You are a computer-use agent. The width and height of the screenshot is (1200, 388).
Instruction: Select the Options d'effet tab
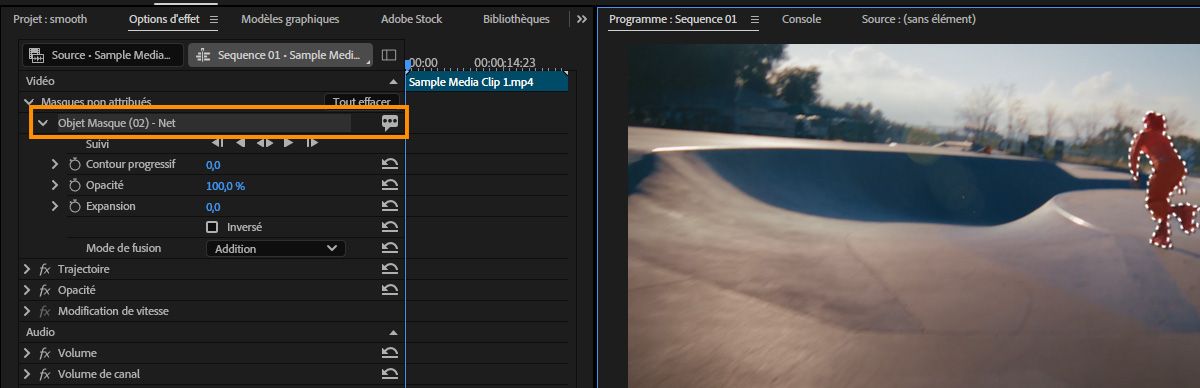tap(165, 19)
